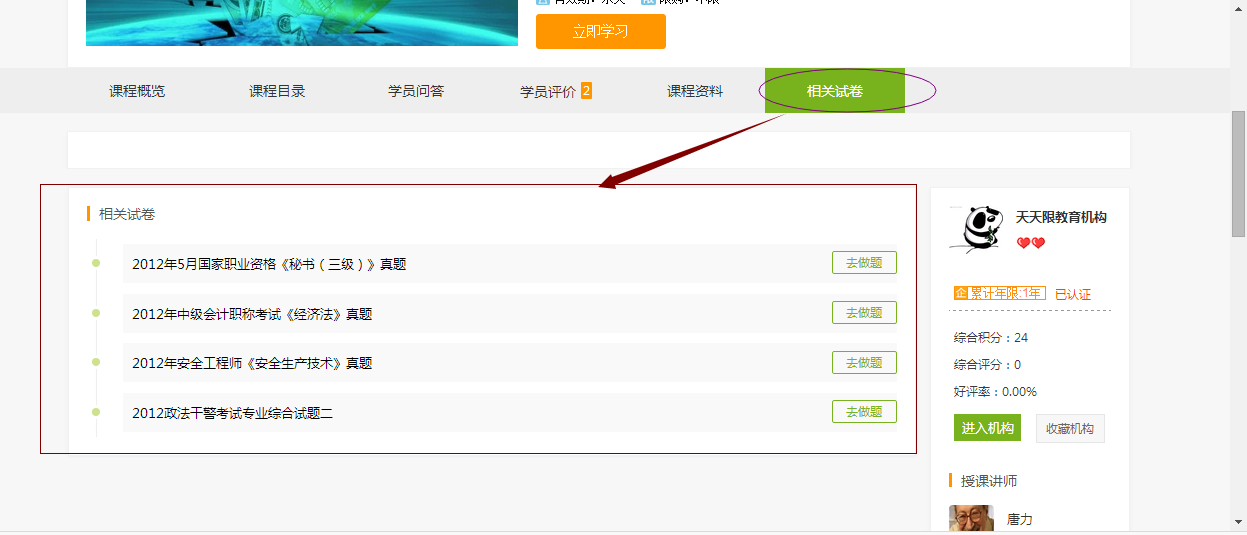The image size is (1247, 535).
Task: Click the red hearts rating icon
Action: [1030, 243]
